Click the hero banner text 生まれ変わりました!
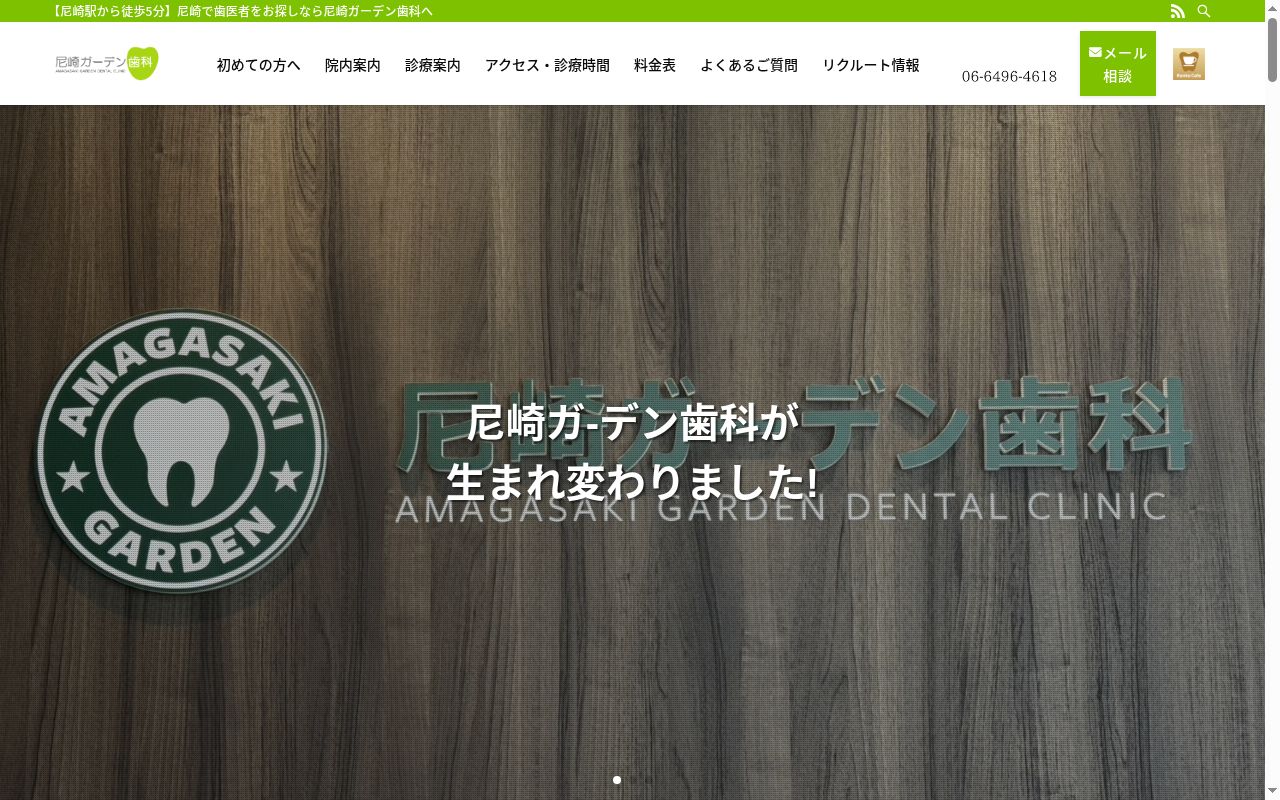Viewport: 1280px width, 800px height. click(632, 482)
